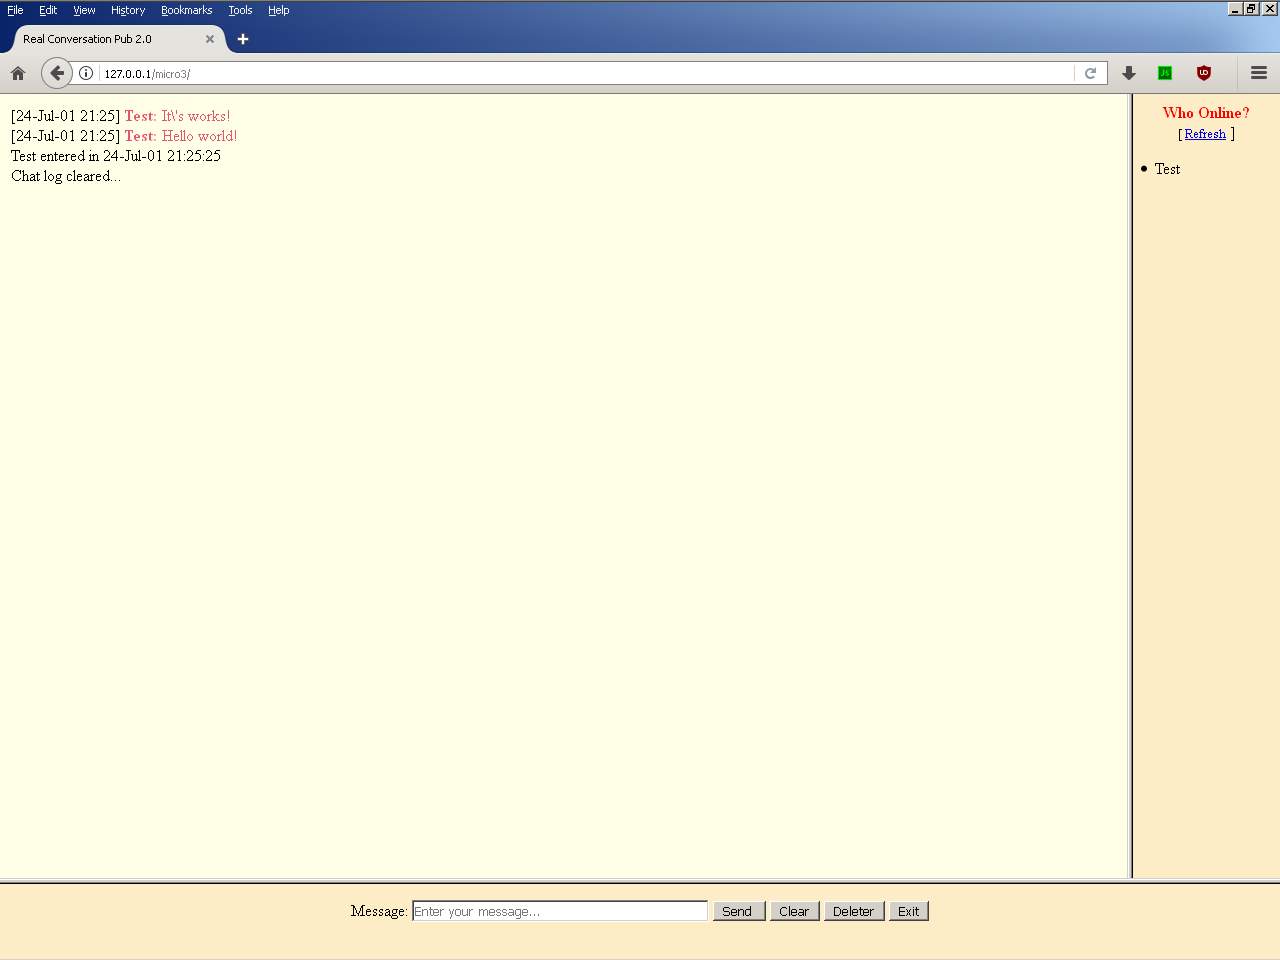
Task: Open the site information icon
Action: [x=86, y=73]
